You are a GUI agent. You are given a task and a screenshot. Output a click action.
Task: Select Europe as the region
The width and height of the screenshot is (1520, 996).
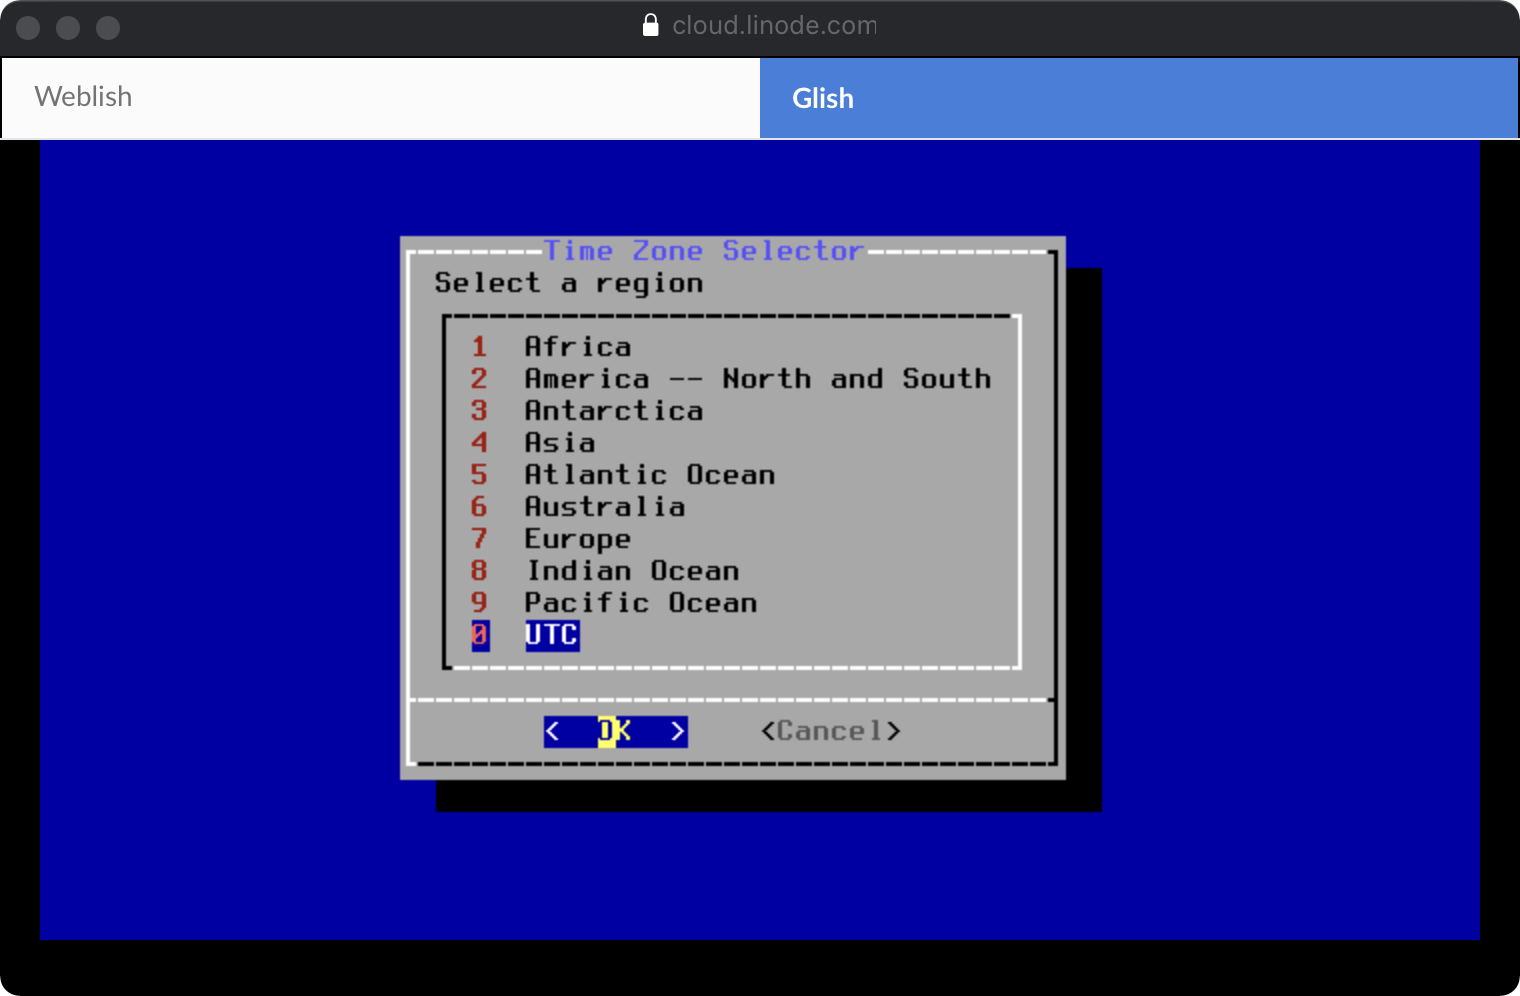(x=578, y=539)
